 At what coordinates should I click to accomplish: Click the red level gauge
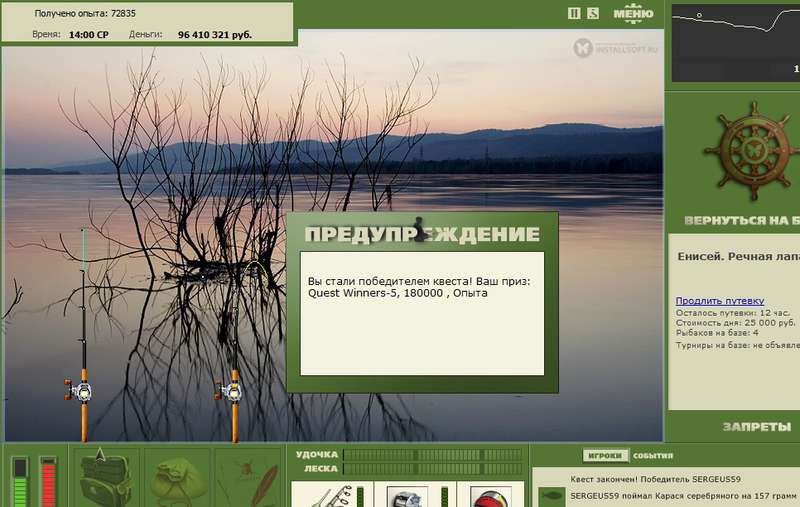coord(48,482)
